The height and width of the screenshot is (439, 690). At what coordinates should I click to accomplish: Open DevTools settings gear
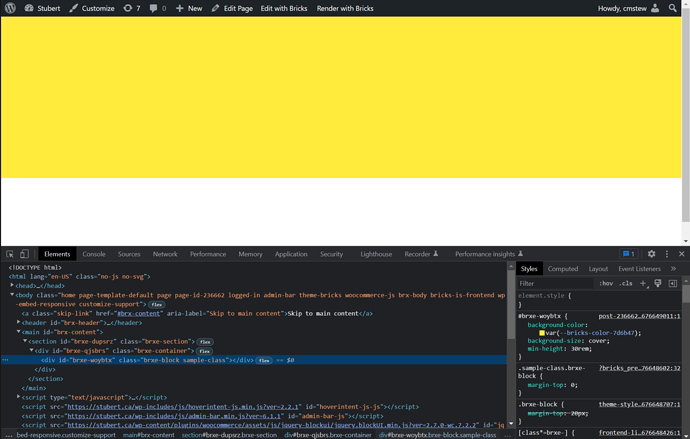click(x=651, y=254)
